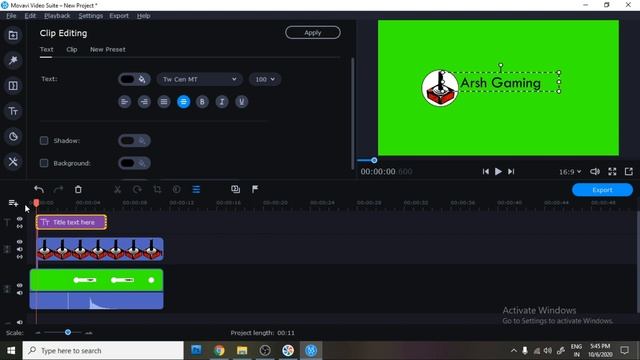Open the font size 100 dropdown
This screenshot has height=360, width=640.
click(x=265, y=79)
